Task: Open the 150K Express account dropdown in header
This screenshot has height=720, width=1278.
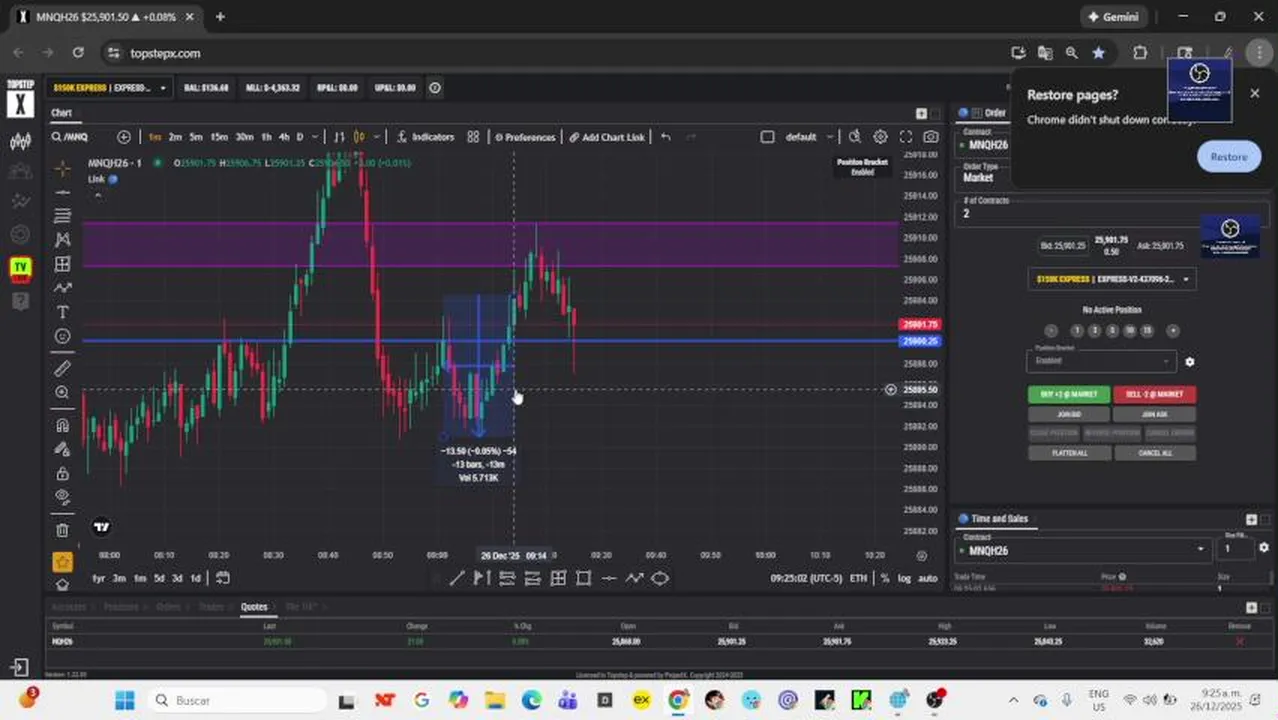Action: pos(110,88)
